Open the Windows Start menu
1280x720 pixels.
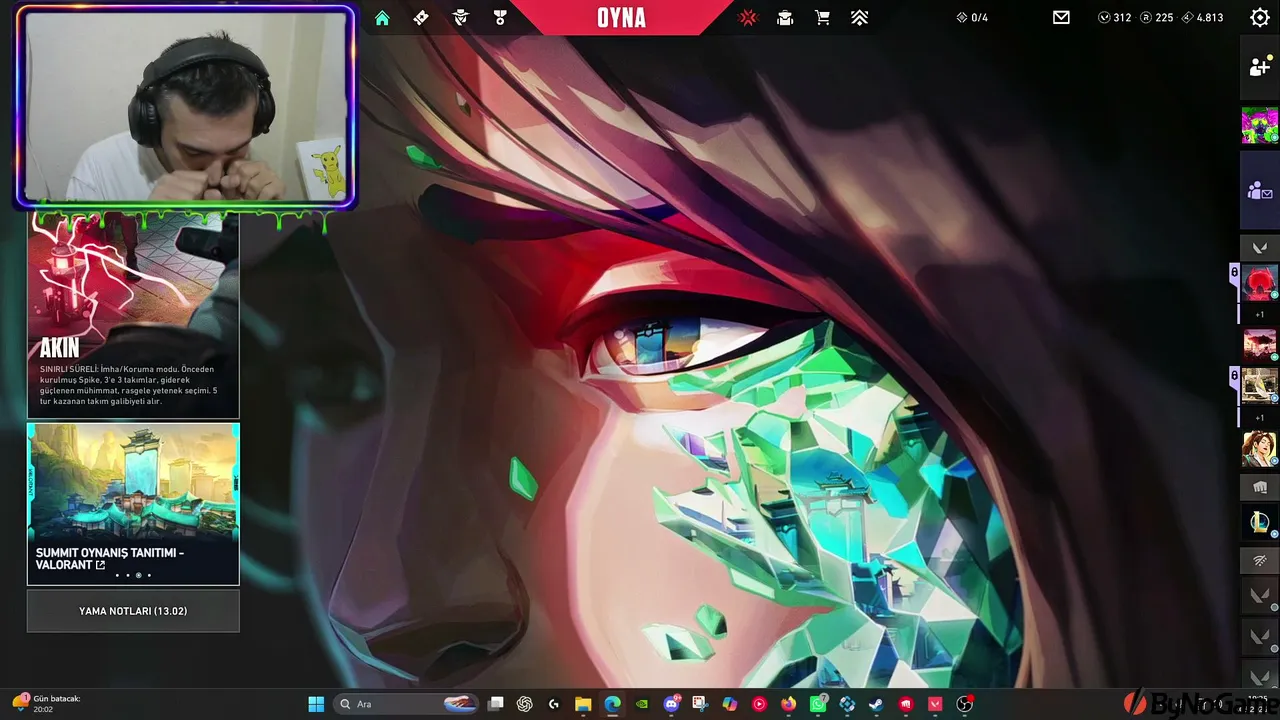[316, 704]
